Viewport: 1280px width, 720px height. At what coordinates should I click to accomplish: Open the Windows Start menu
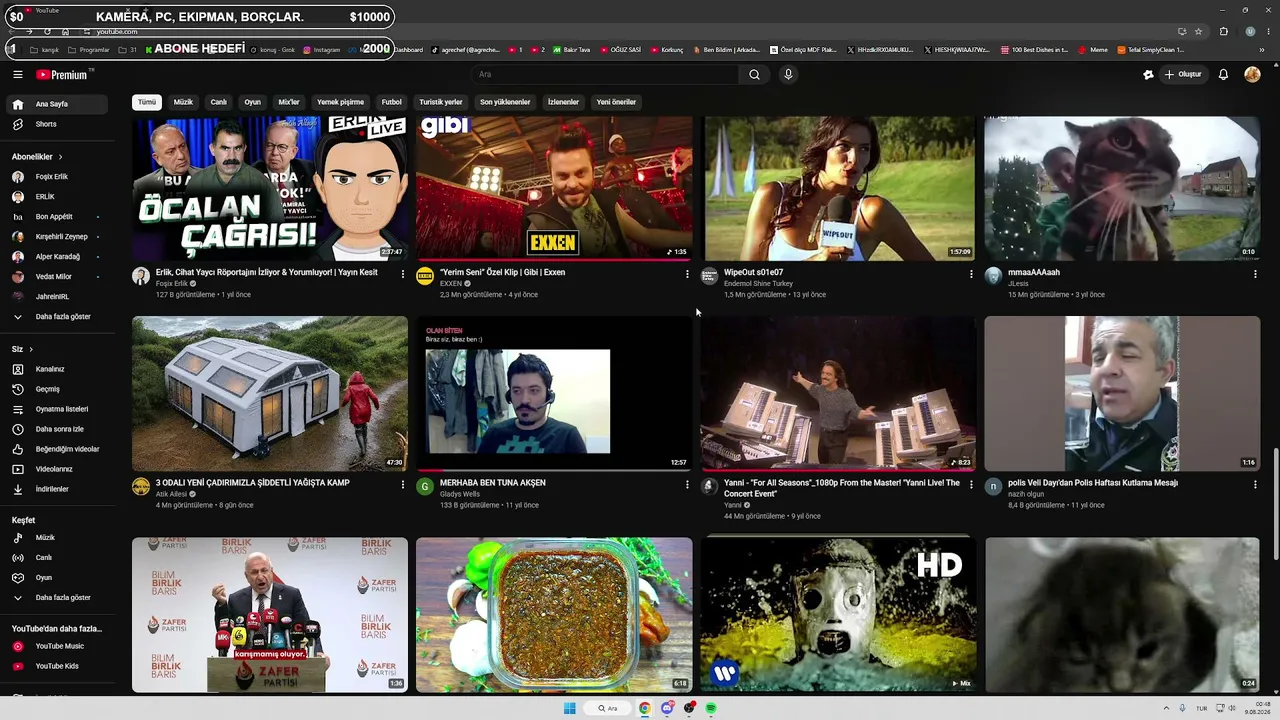click(569, 708)
